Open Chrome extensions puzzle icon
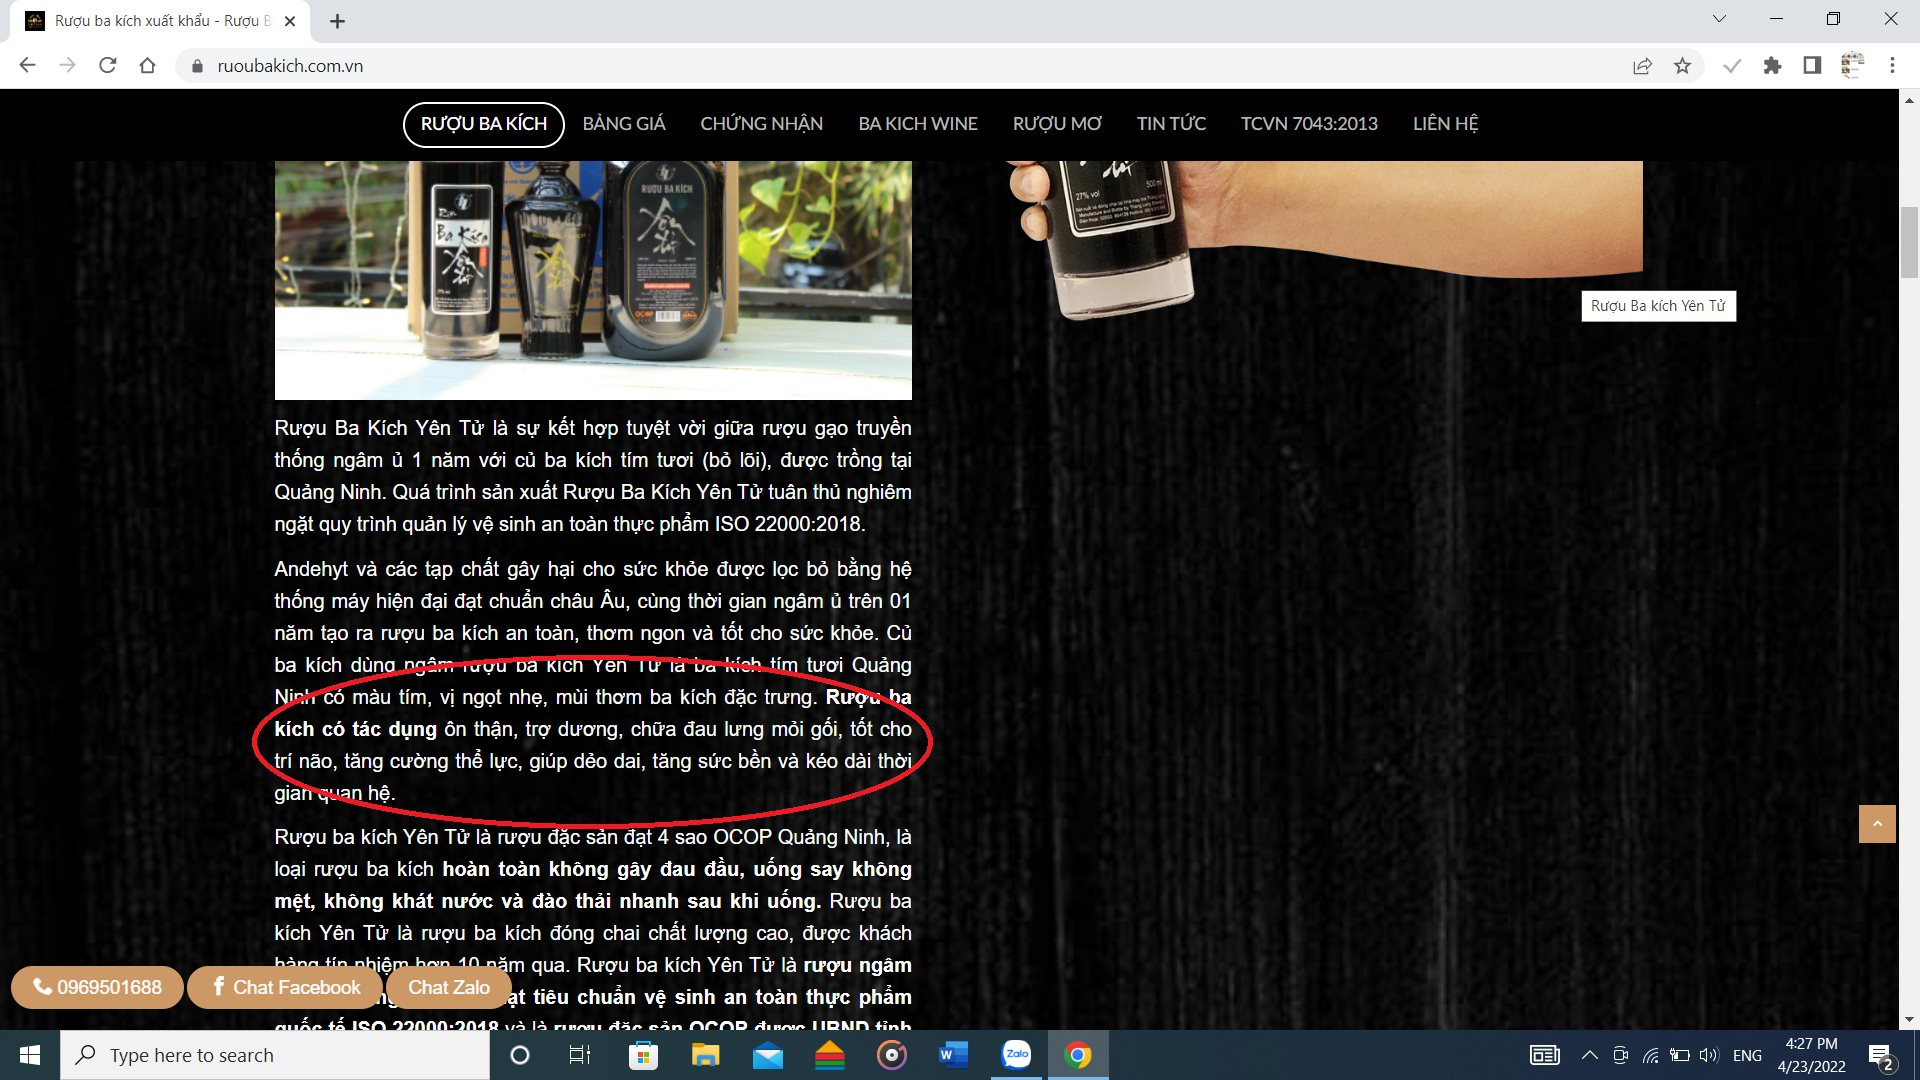 click(1772, 66)
